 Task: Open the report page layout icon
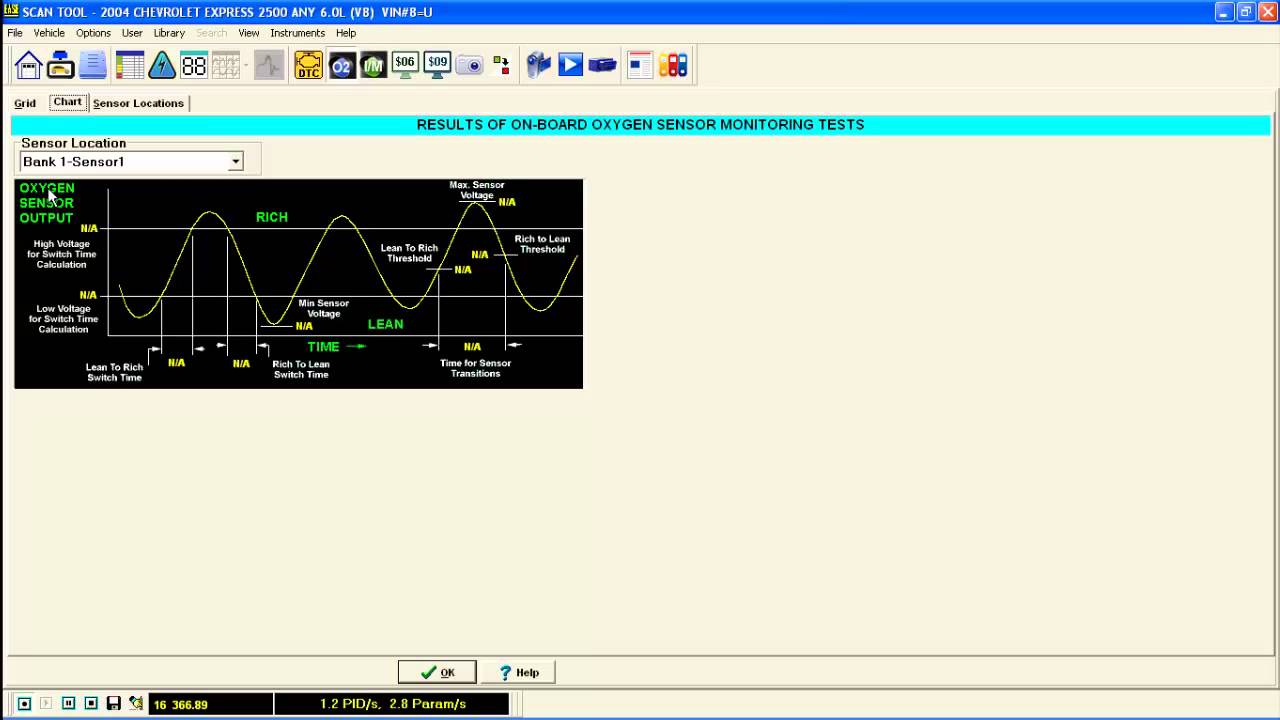pos(641,66)
